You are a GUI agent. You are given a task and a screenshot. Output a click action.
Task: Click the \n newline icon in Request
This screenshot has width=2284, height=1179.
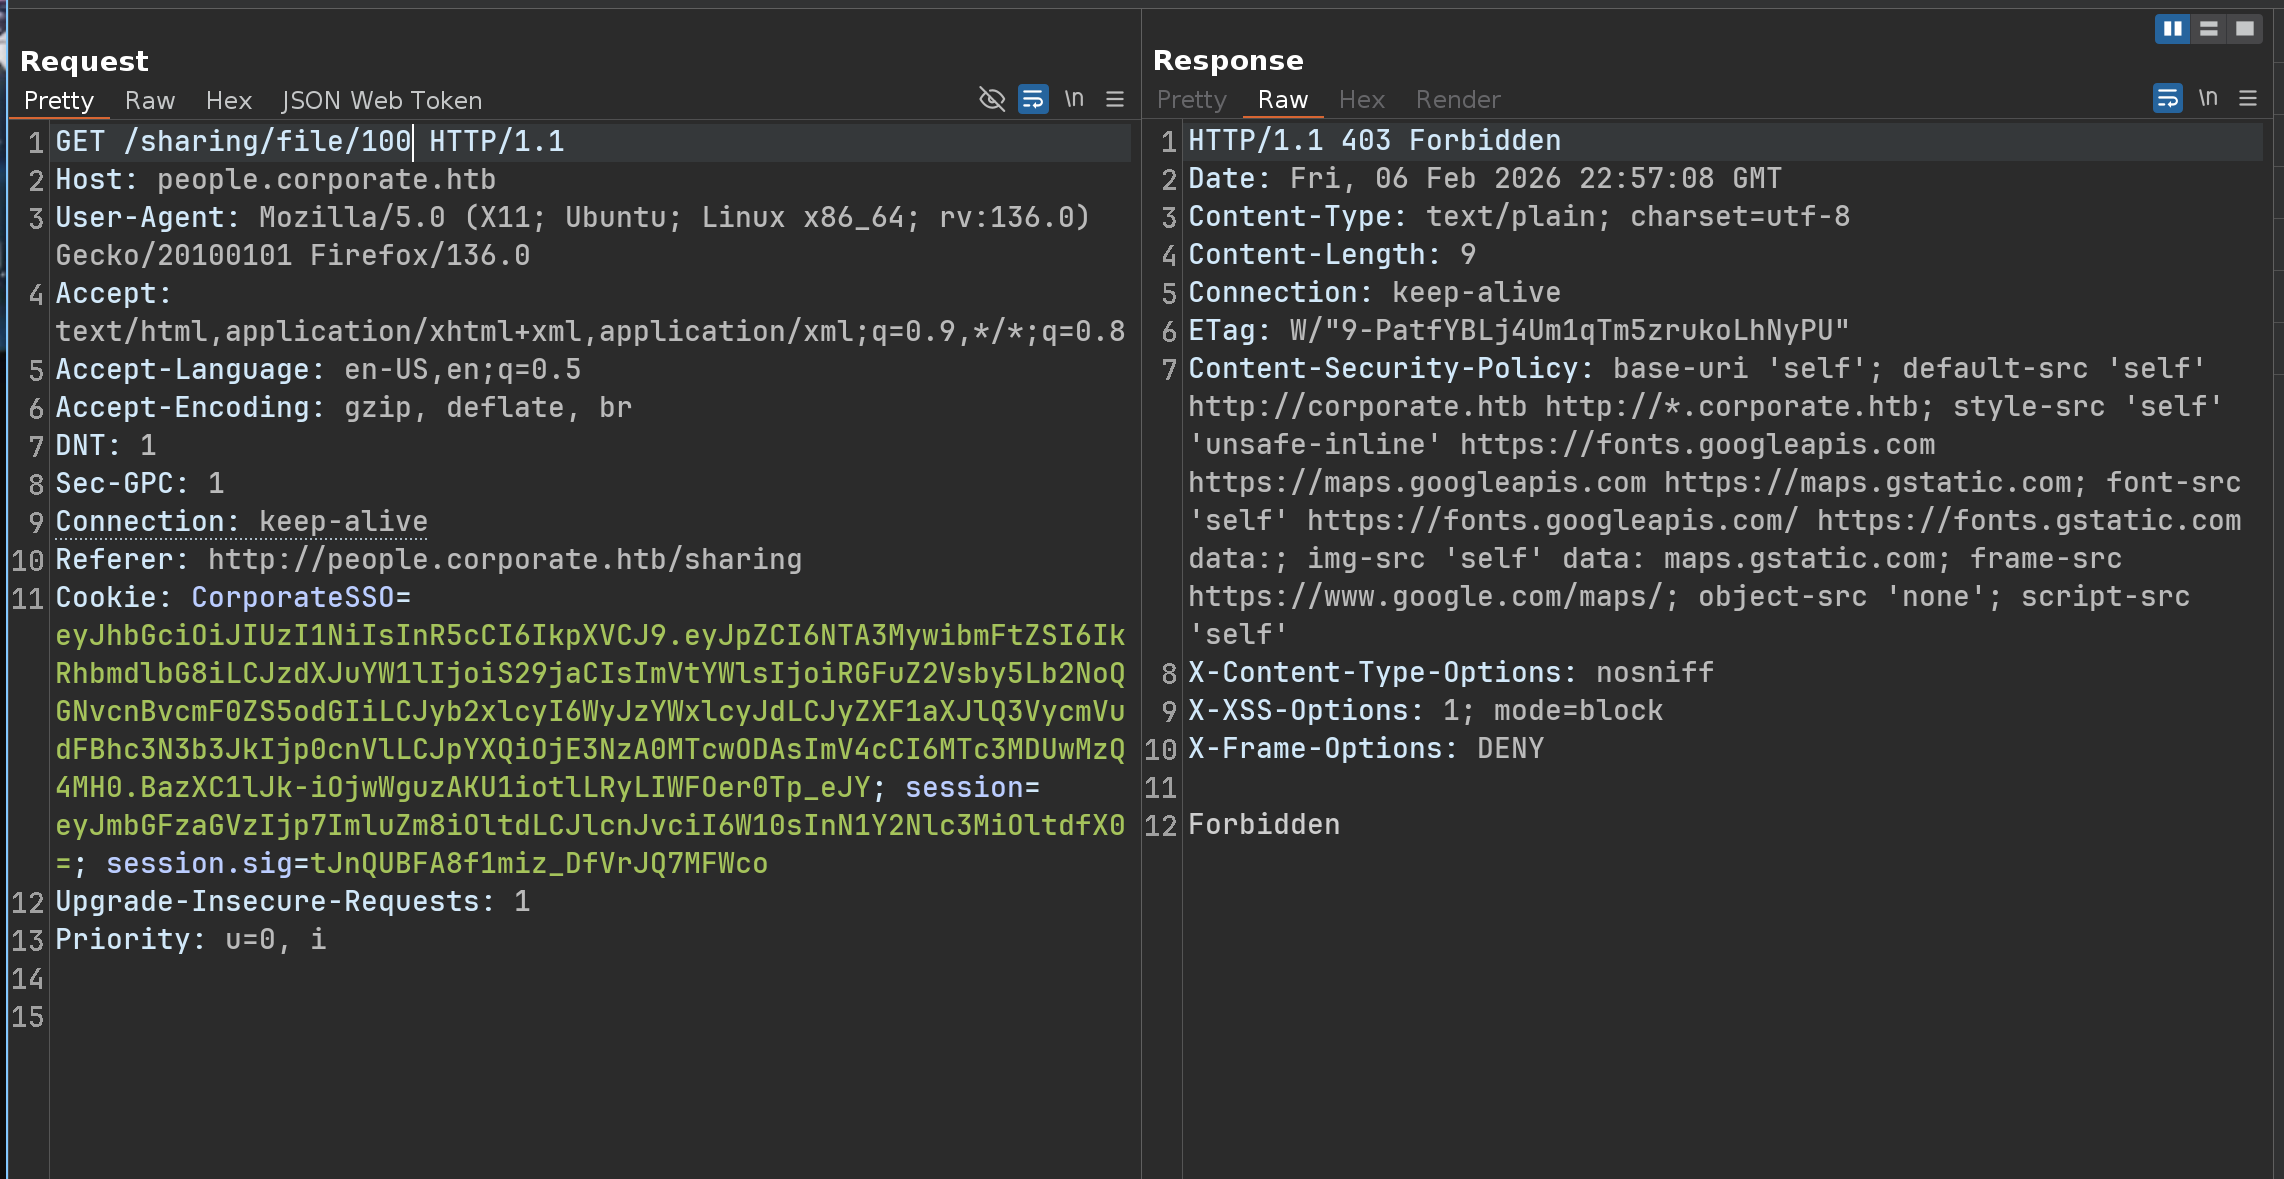click(x=1074, y=99)
